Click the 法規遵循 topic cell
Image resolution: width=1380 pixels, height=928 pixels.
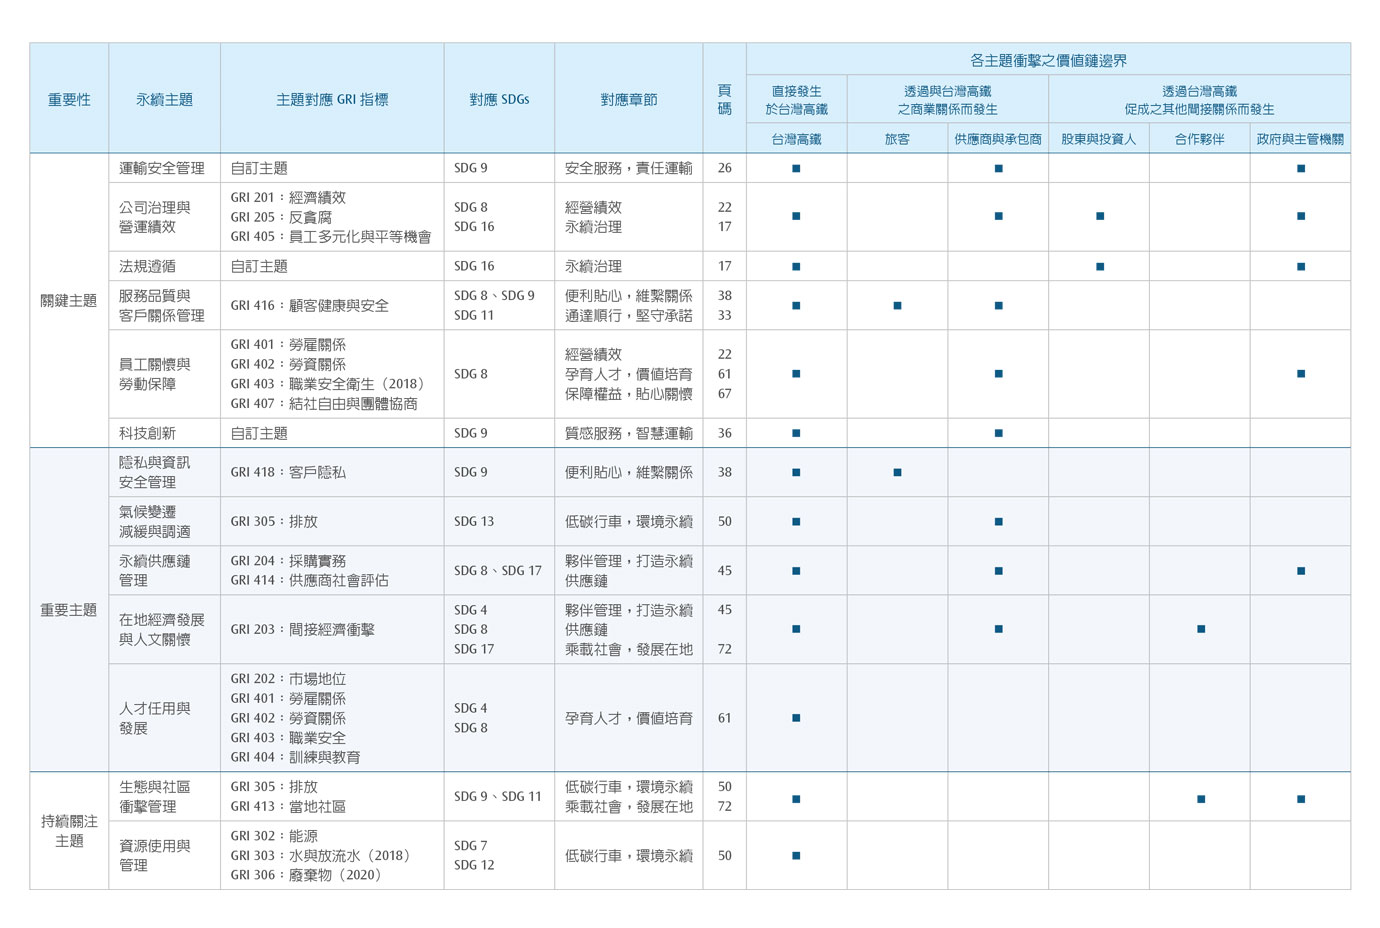tap(165, 266)
